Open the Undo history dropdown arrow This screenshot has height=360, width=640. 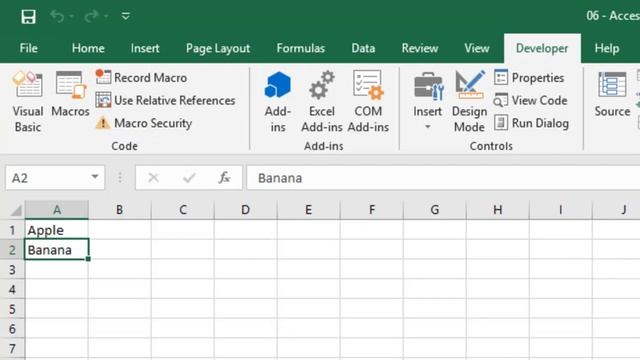pyautogui.click(x=71, y=16)
